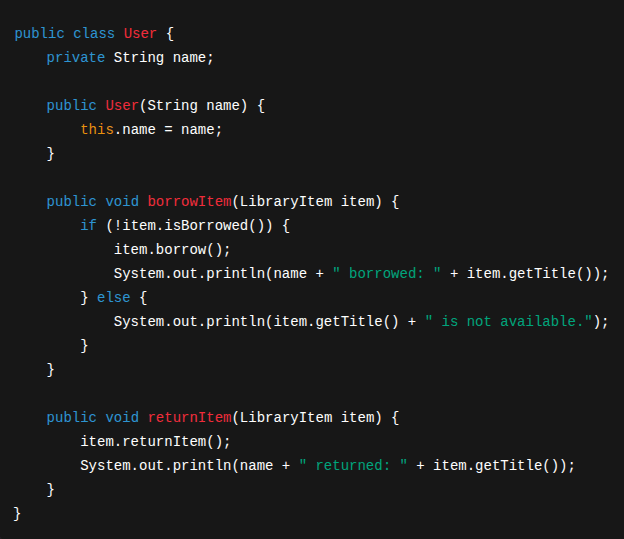Click the 'this' keyword in the constructor
Image resolution: width=624 pixels, height=539 pixels.
(x=97, y=129)
